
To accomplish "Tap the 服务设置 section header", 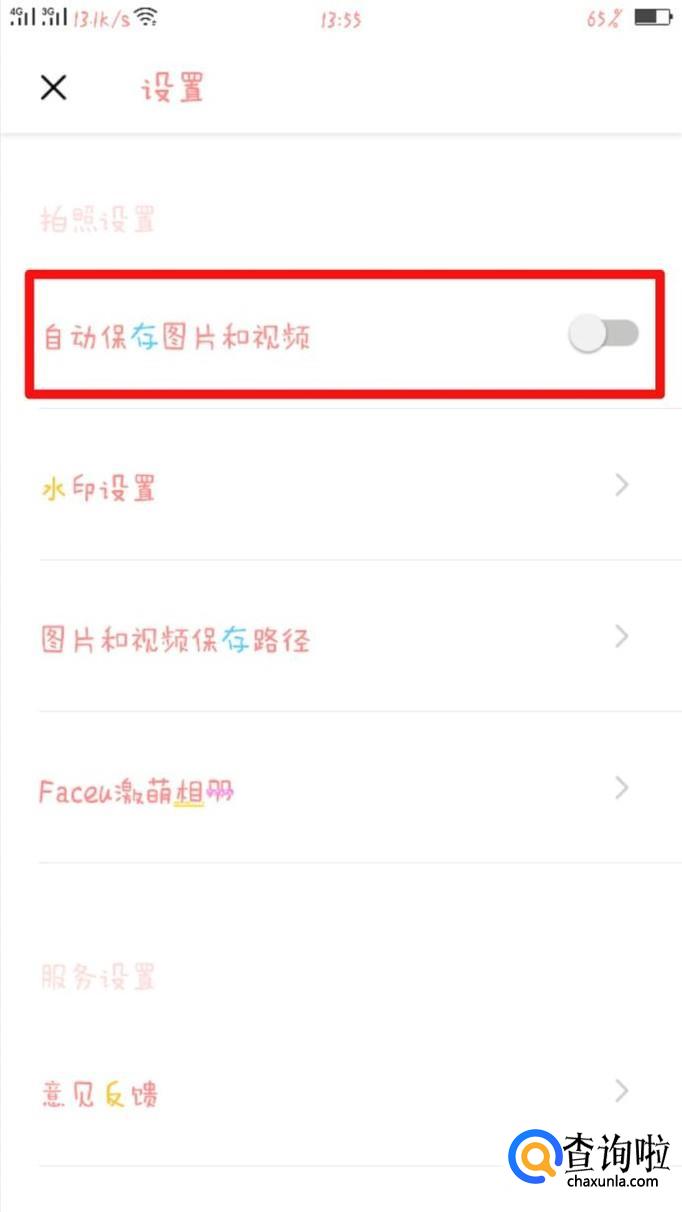I will (98, 976).
